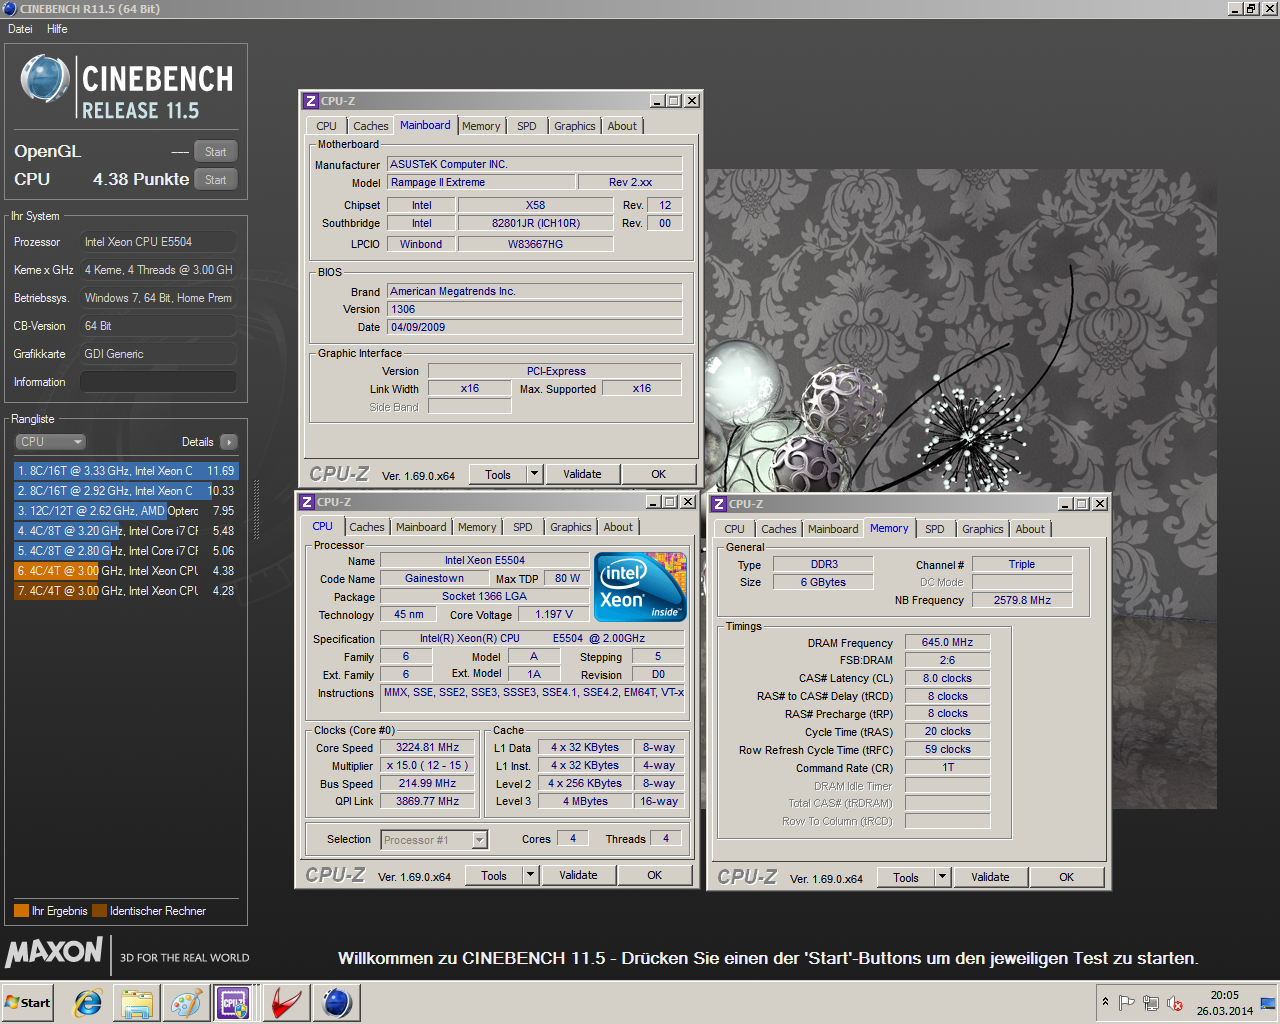Select the Cinebench taskbar icon
The width and height of the screenshot is (1280, 1024).
[x=337, y=1003]
